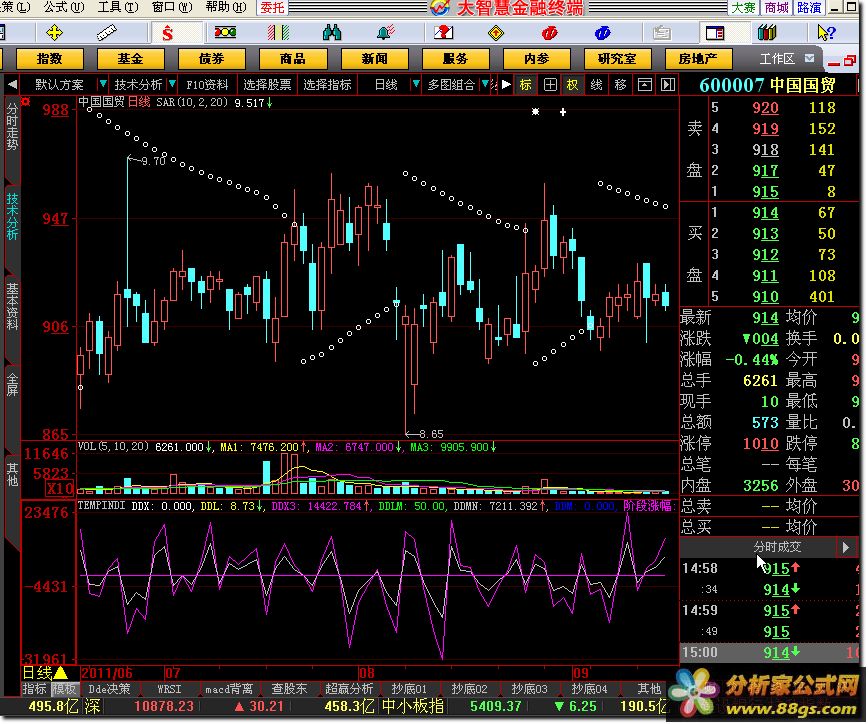868x724 pixels.
Task: Click the blue round logo toolbar icon
Action: [x=602, y=33]
